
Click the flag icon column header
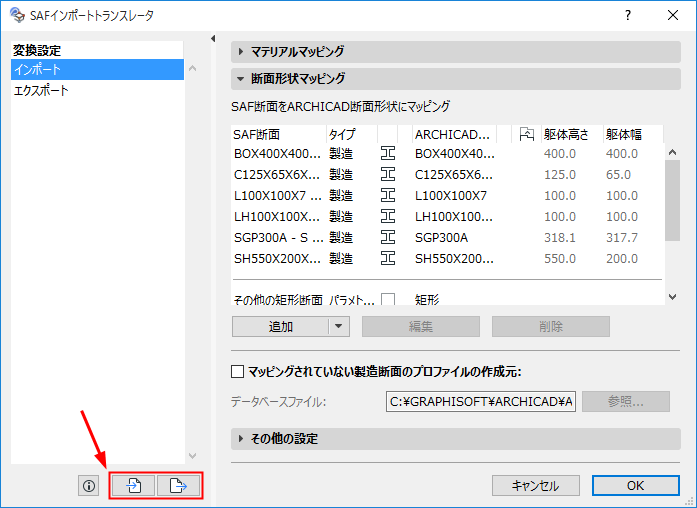(526, 134)
